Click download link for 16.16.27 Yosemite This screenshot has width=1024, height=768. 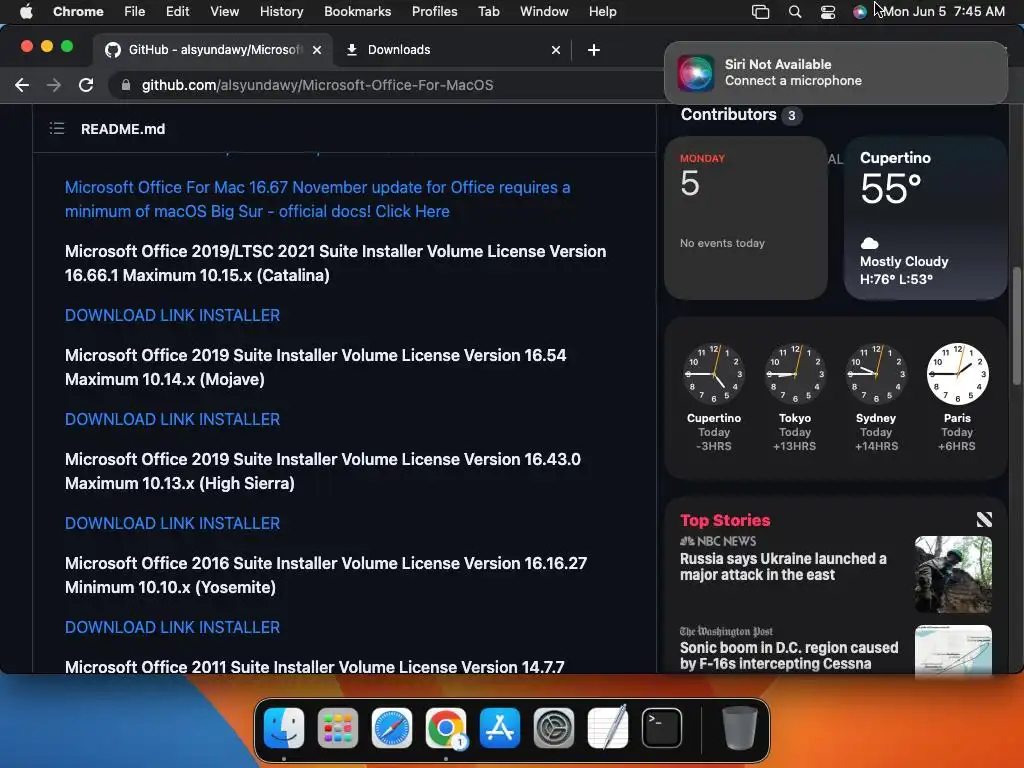click(x=172, y=627)
